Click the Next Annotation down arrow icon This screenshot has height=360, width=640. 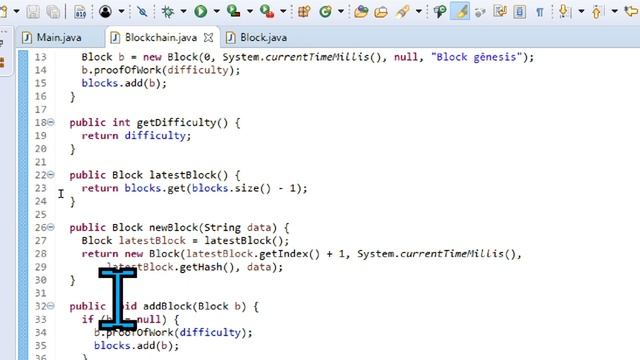click(564, 11)
